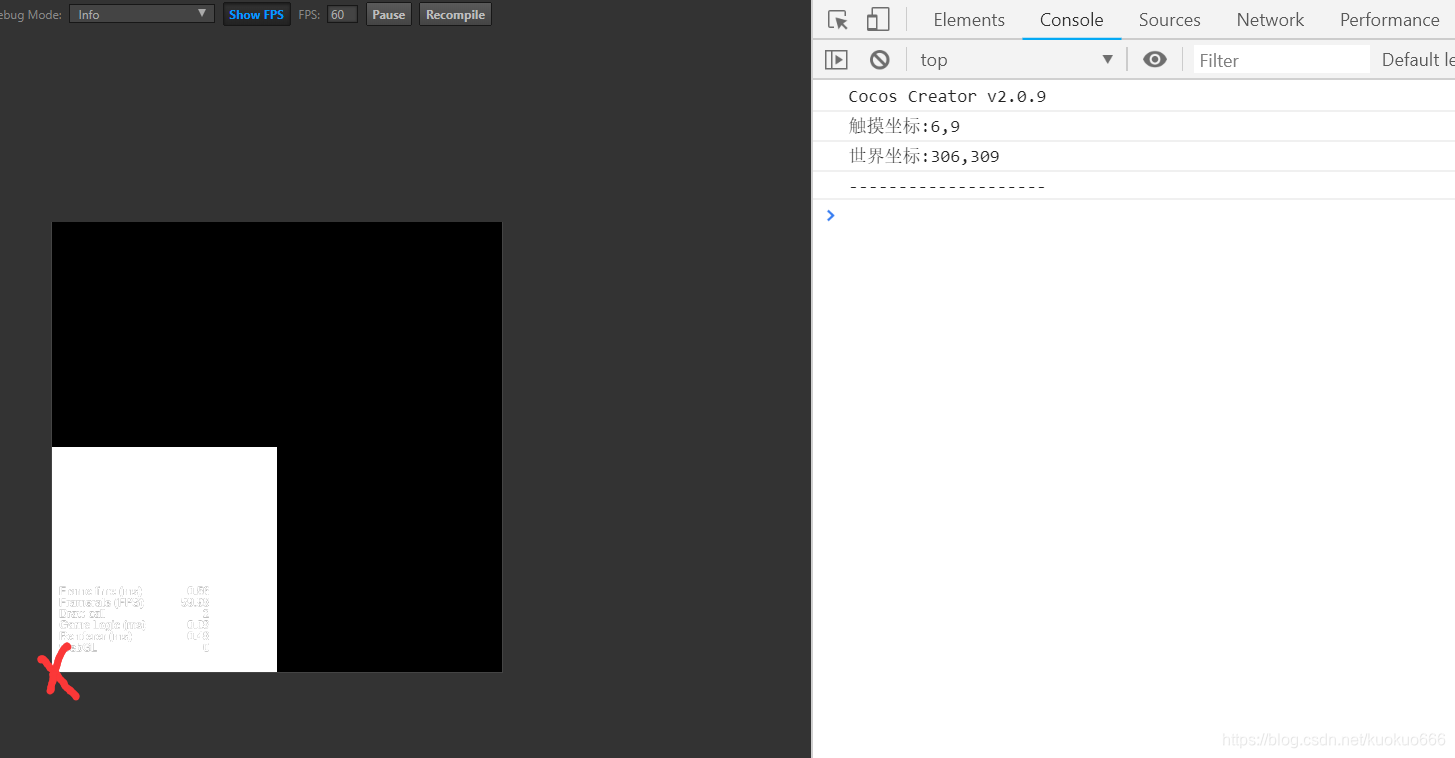Open the Debug Mode Info dropdown
This screenshot has height=758, width=1455.
[142, 14]
